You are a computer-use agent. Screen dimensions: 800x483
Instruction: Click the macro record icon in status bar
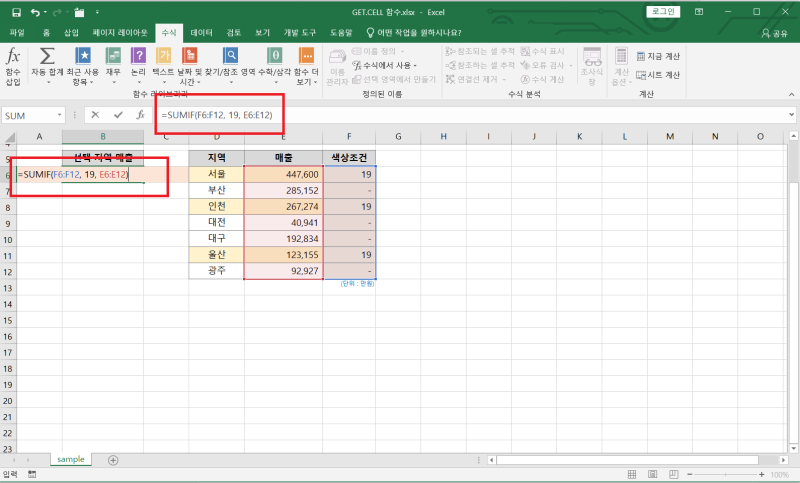pos(32,474)
